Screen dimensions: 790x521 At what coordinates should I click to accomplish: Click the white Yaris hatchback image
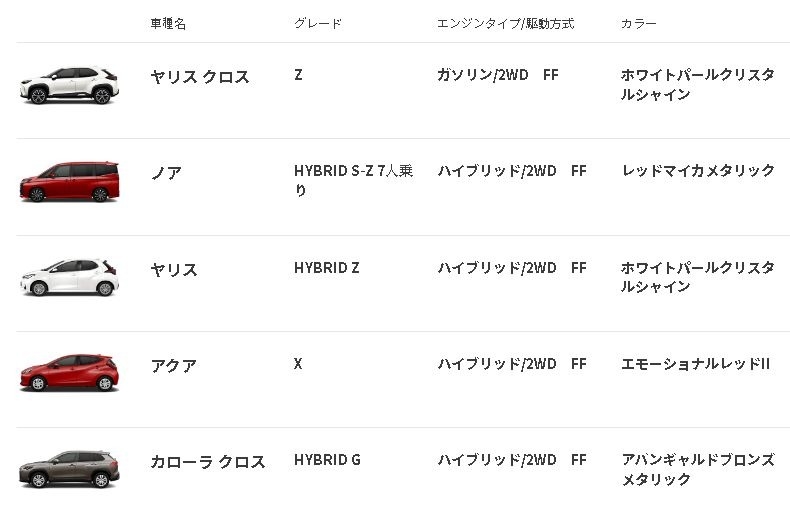point(70,277)
